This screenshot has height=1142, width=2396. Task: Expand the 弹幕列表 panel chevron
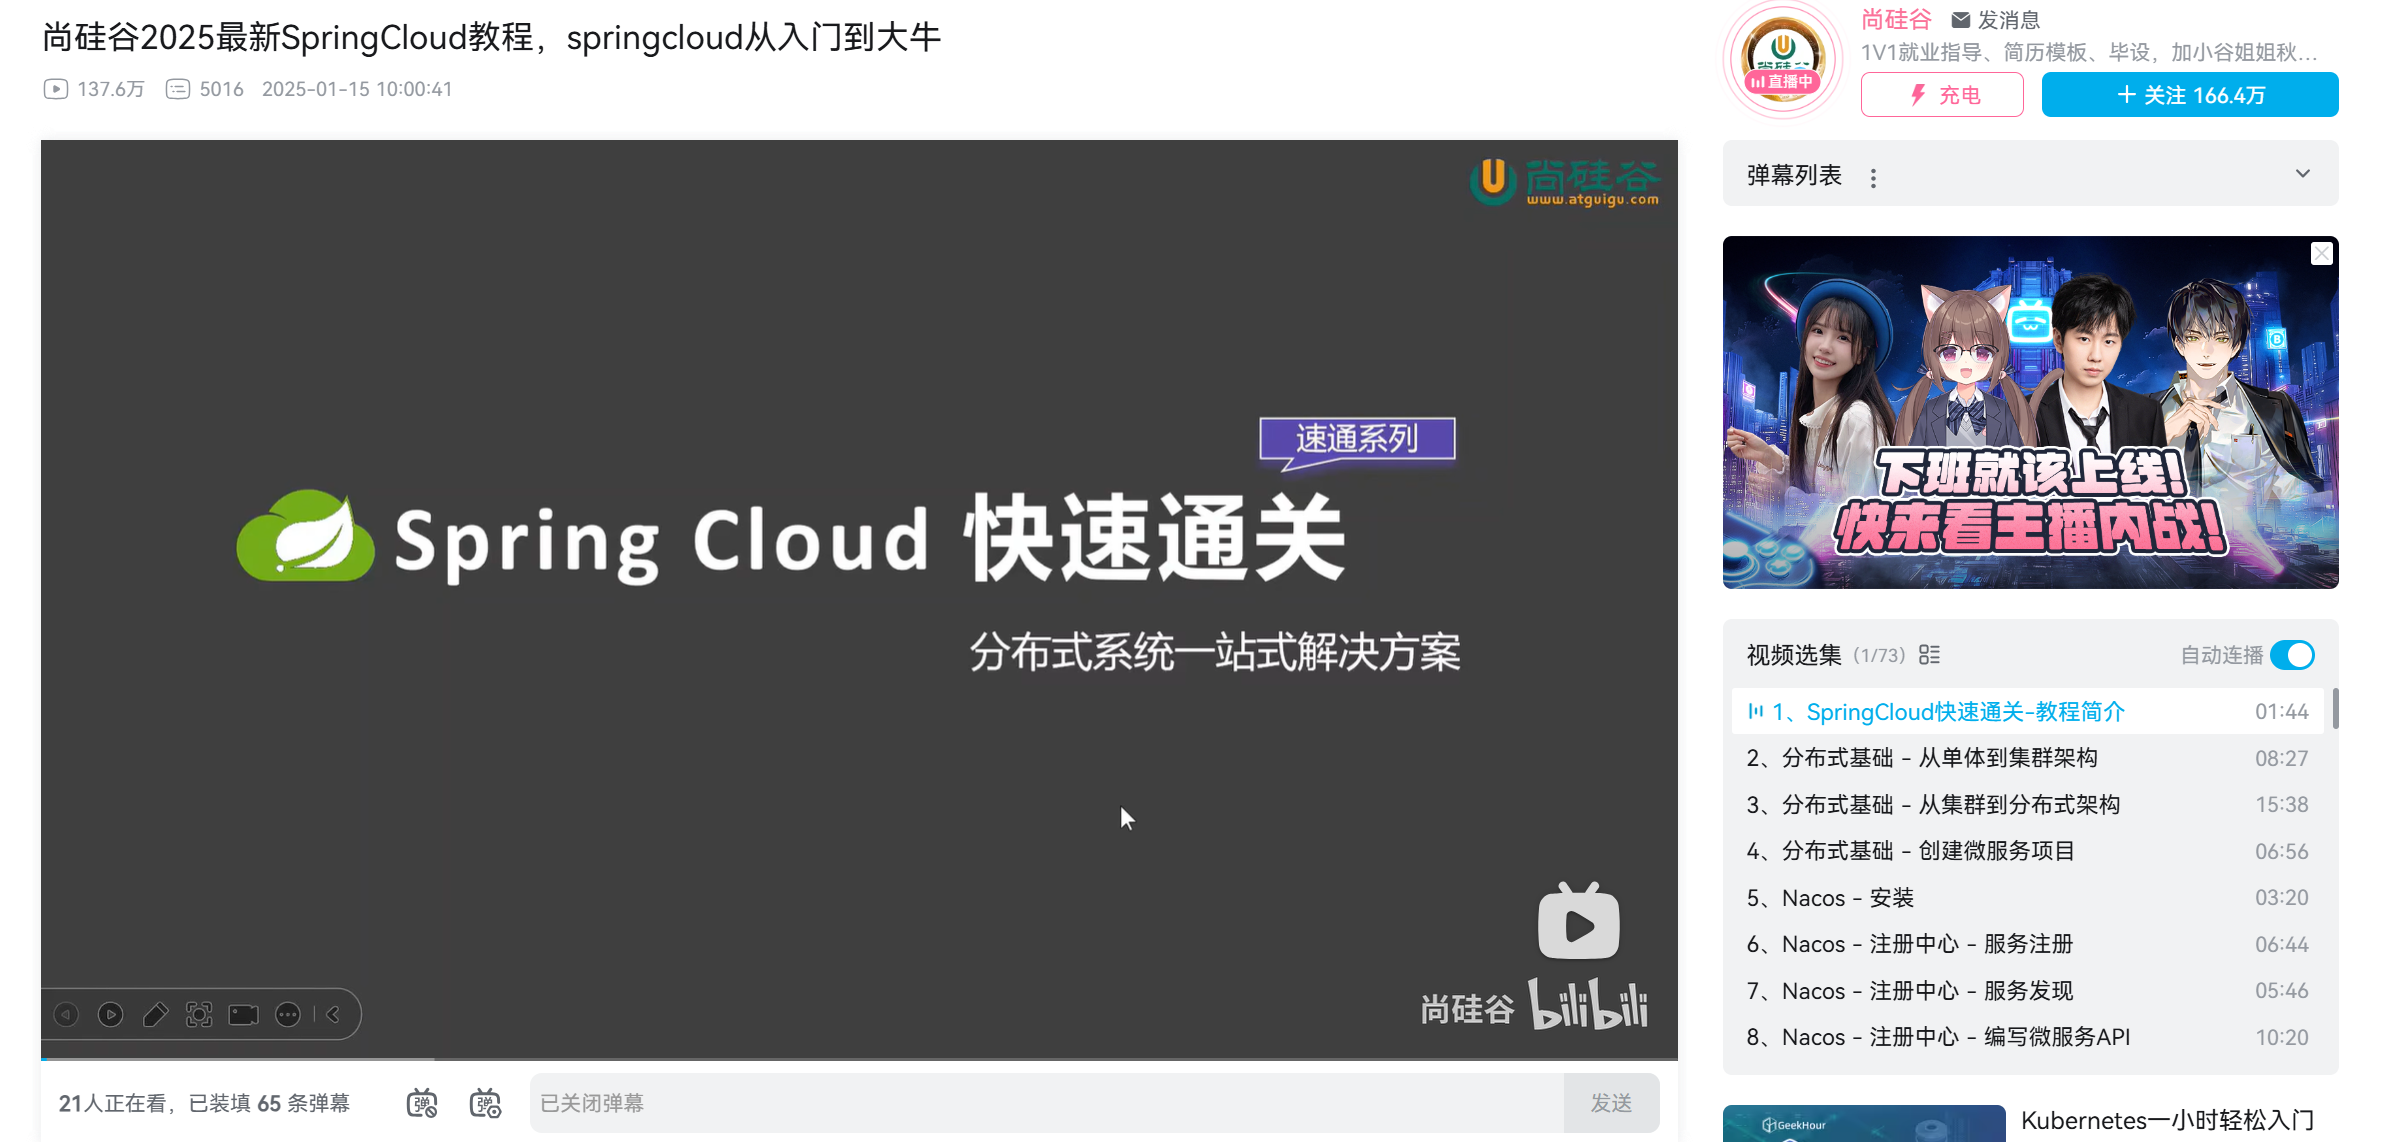[2302, 174]
